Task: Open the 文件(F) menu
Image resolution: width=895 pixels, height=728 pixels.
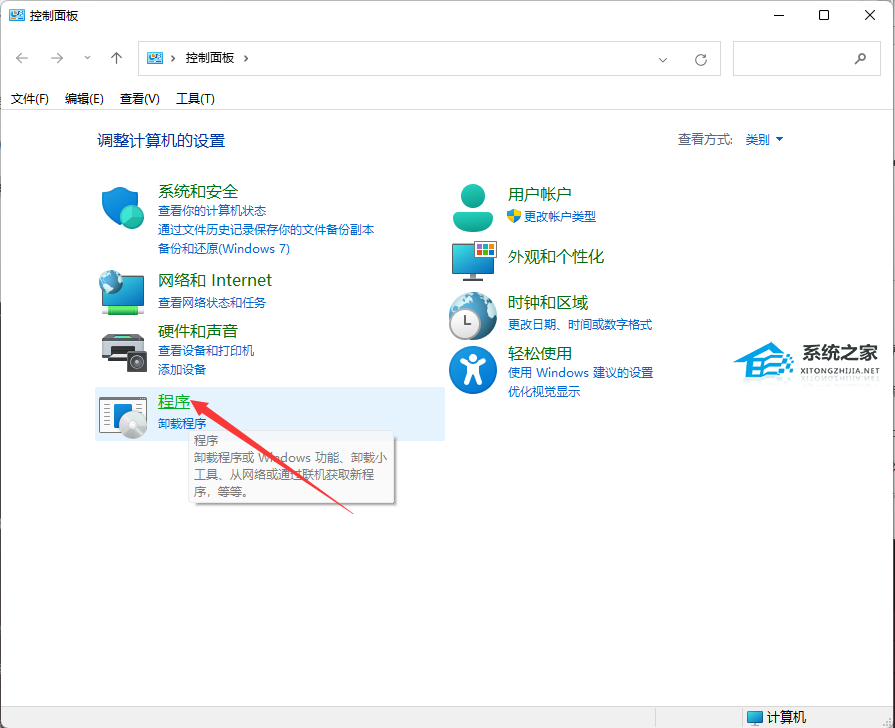Action: 30,98
